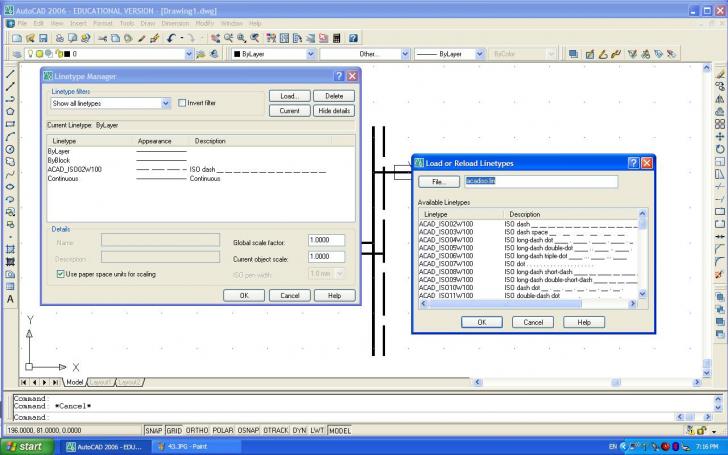Screen dimensions: 728x455
Task: Expand the layer control dropdown arrow
Action: (188, 54)
